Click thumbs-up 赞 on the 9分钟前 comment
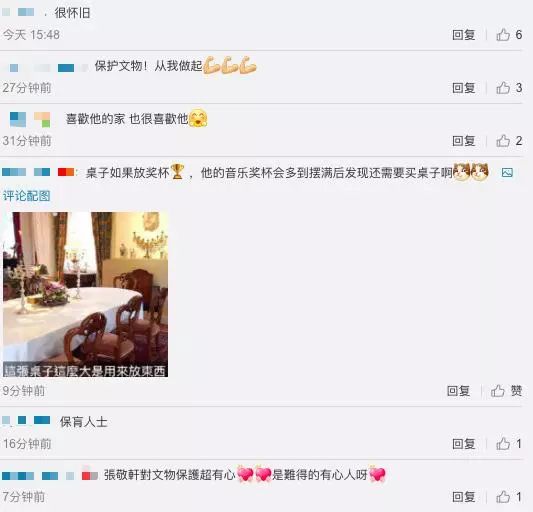 coord(506,391)
